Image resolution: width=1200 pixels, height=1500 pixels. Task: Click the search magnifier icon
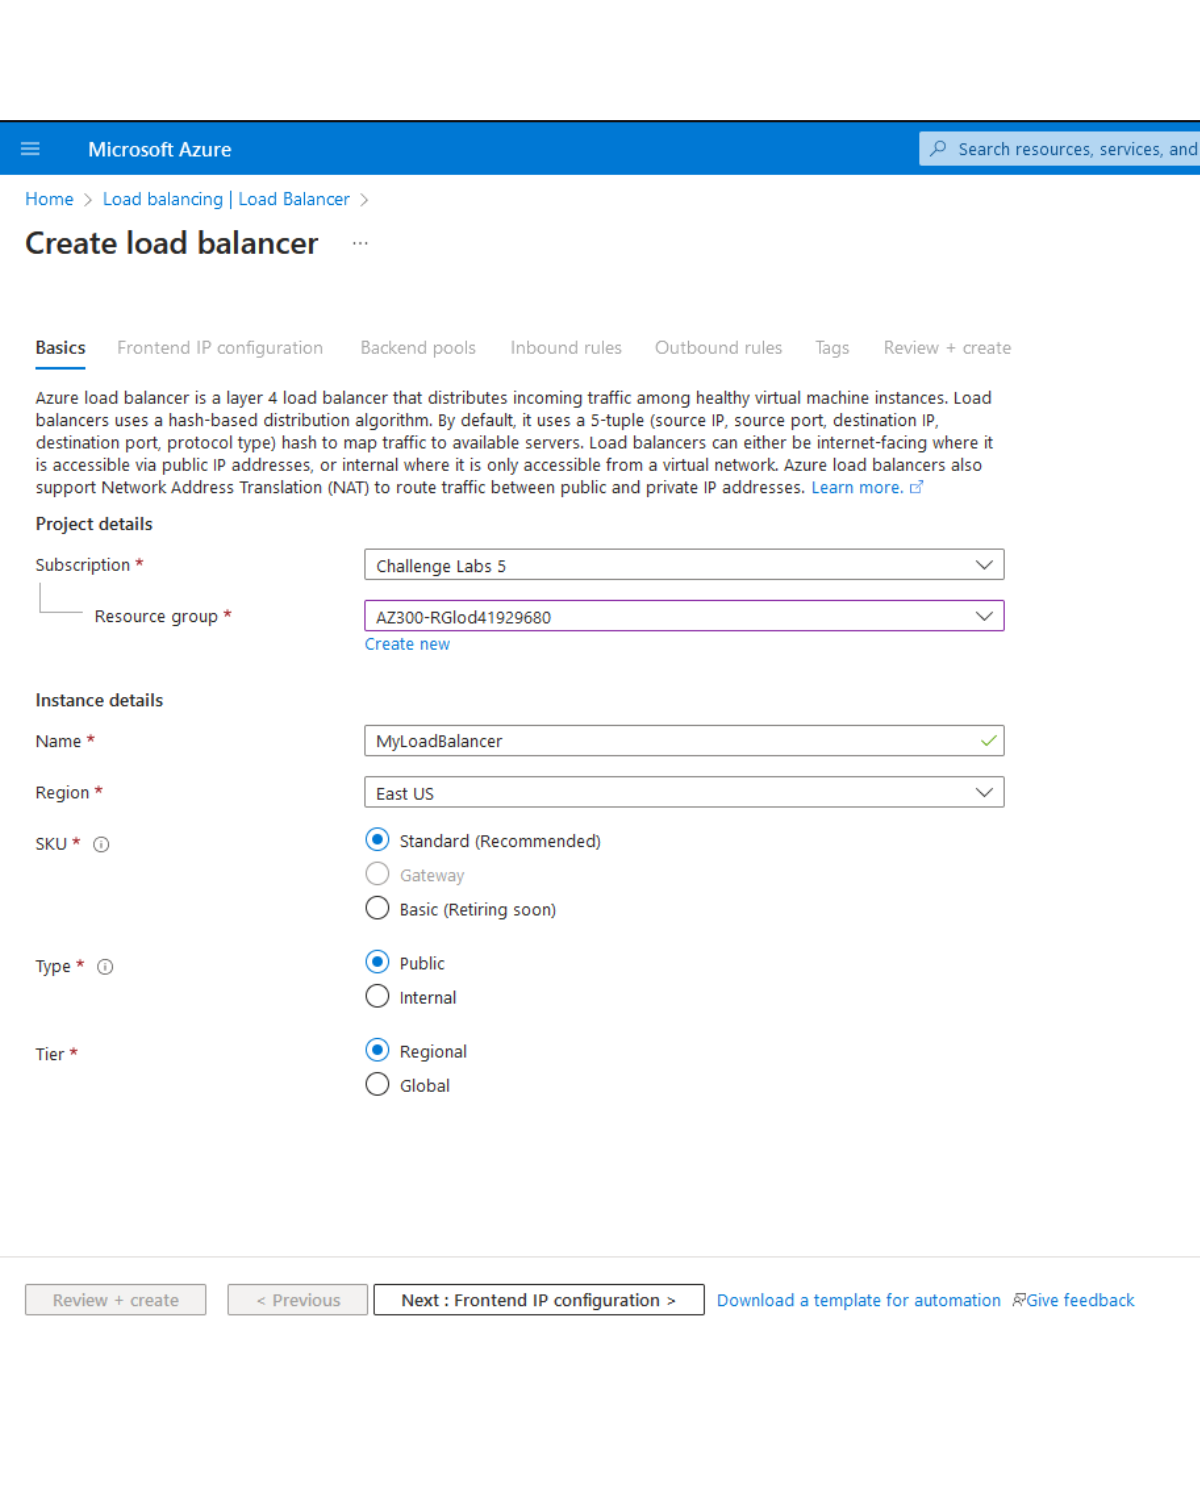click(938, 149)
